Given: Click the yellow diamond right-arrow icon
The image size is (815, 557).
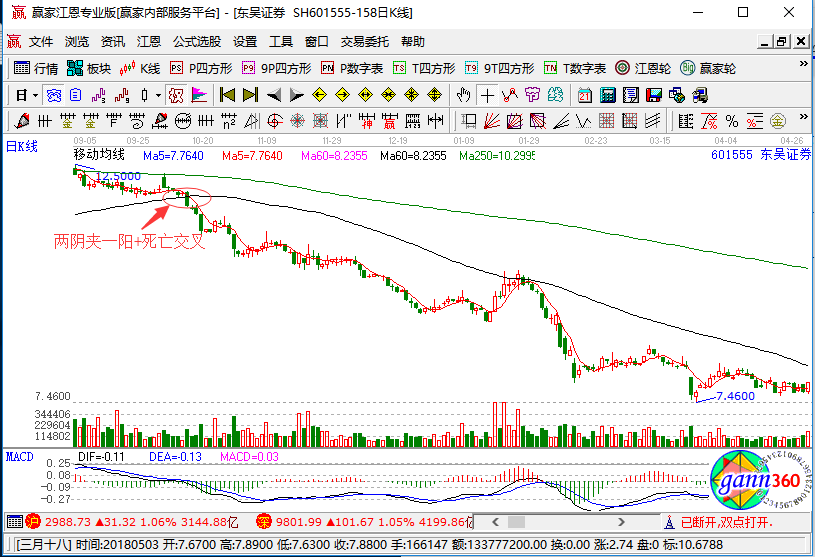Looking at the screenshot, I should (x=343, y=95).
